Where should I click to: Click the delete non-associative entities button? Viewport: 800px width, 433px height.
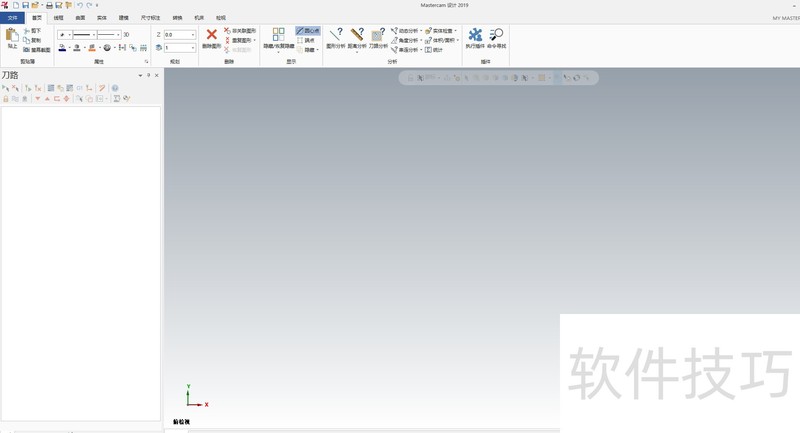click(240, 31)
